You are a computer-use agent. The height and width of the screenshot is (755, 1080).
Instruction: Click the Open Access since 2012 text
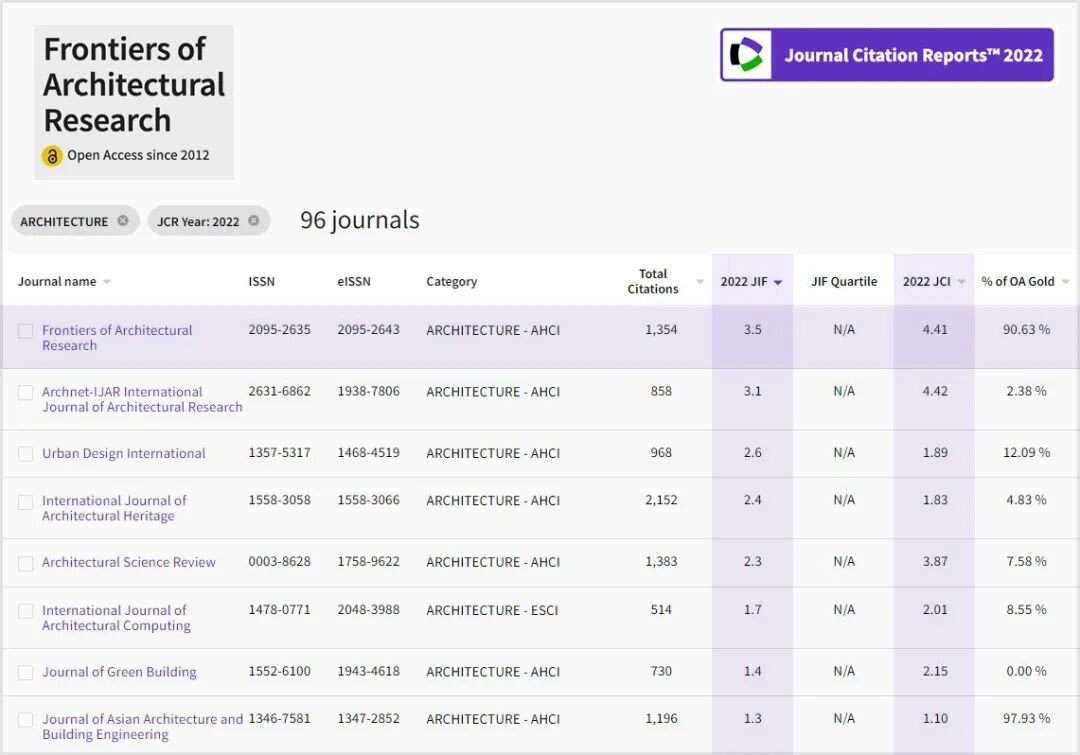tap(138, 156)
